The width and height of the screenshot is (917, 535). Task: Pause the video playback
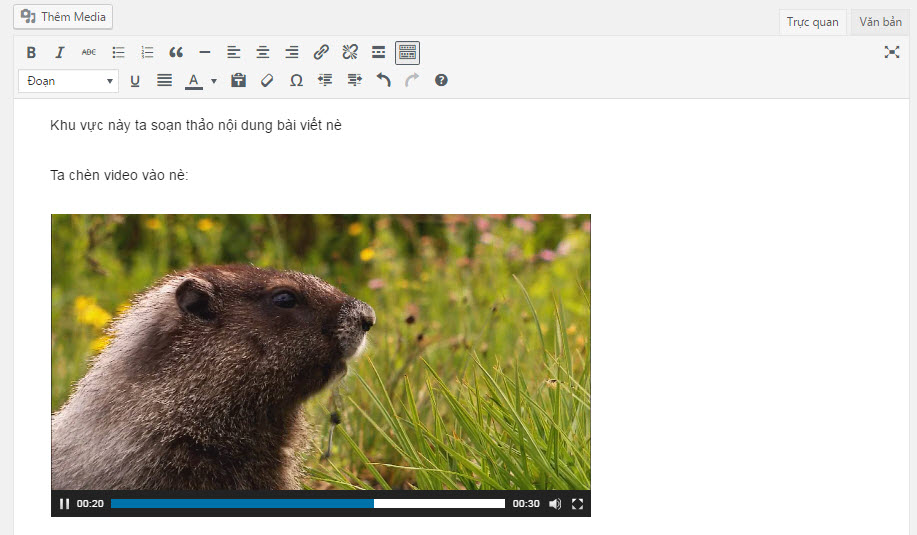64,504
